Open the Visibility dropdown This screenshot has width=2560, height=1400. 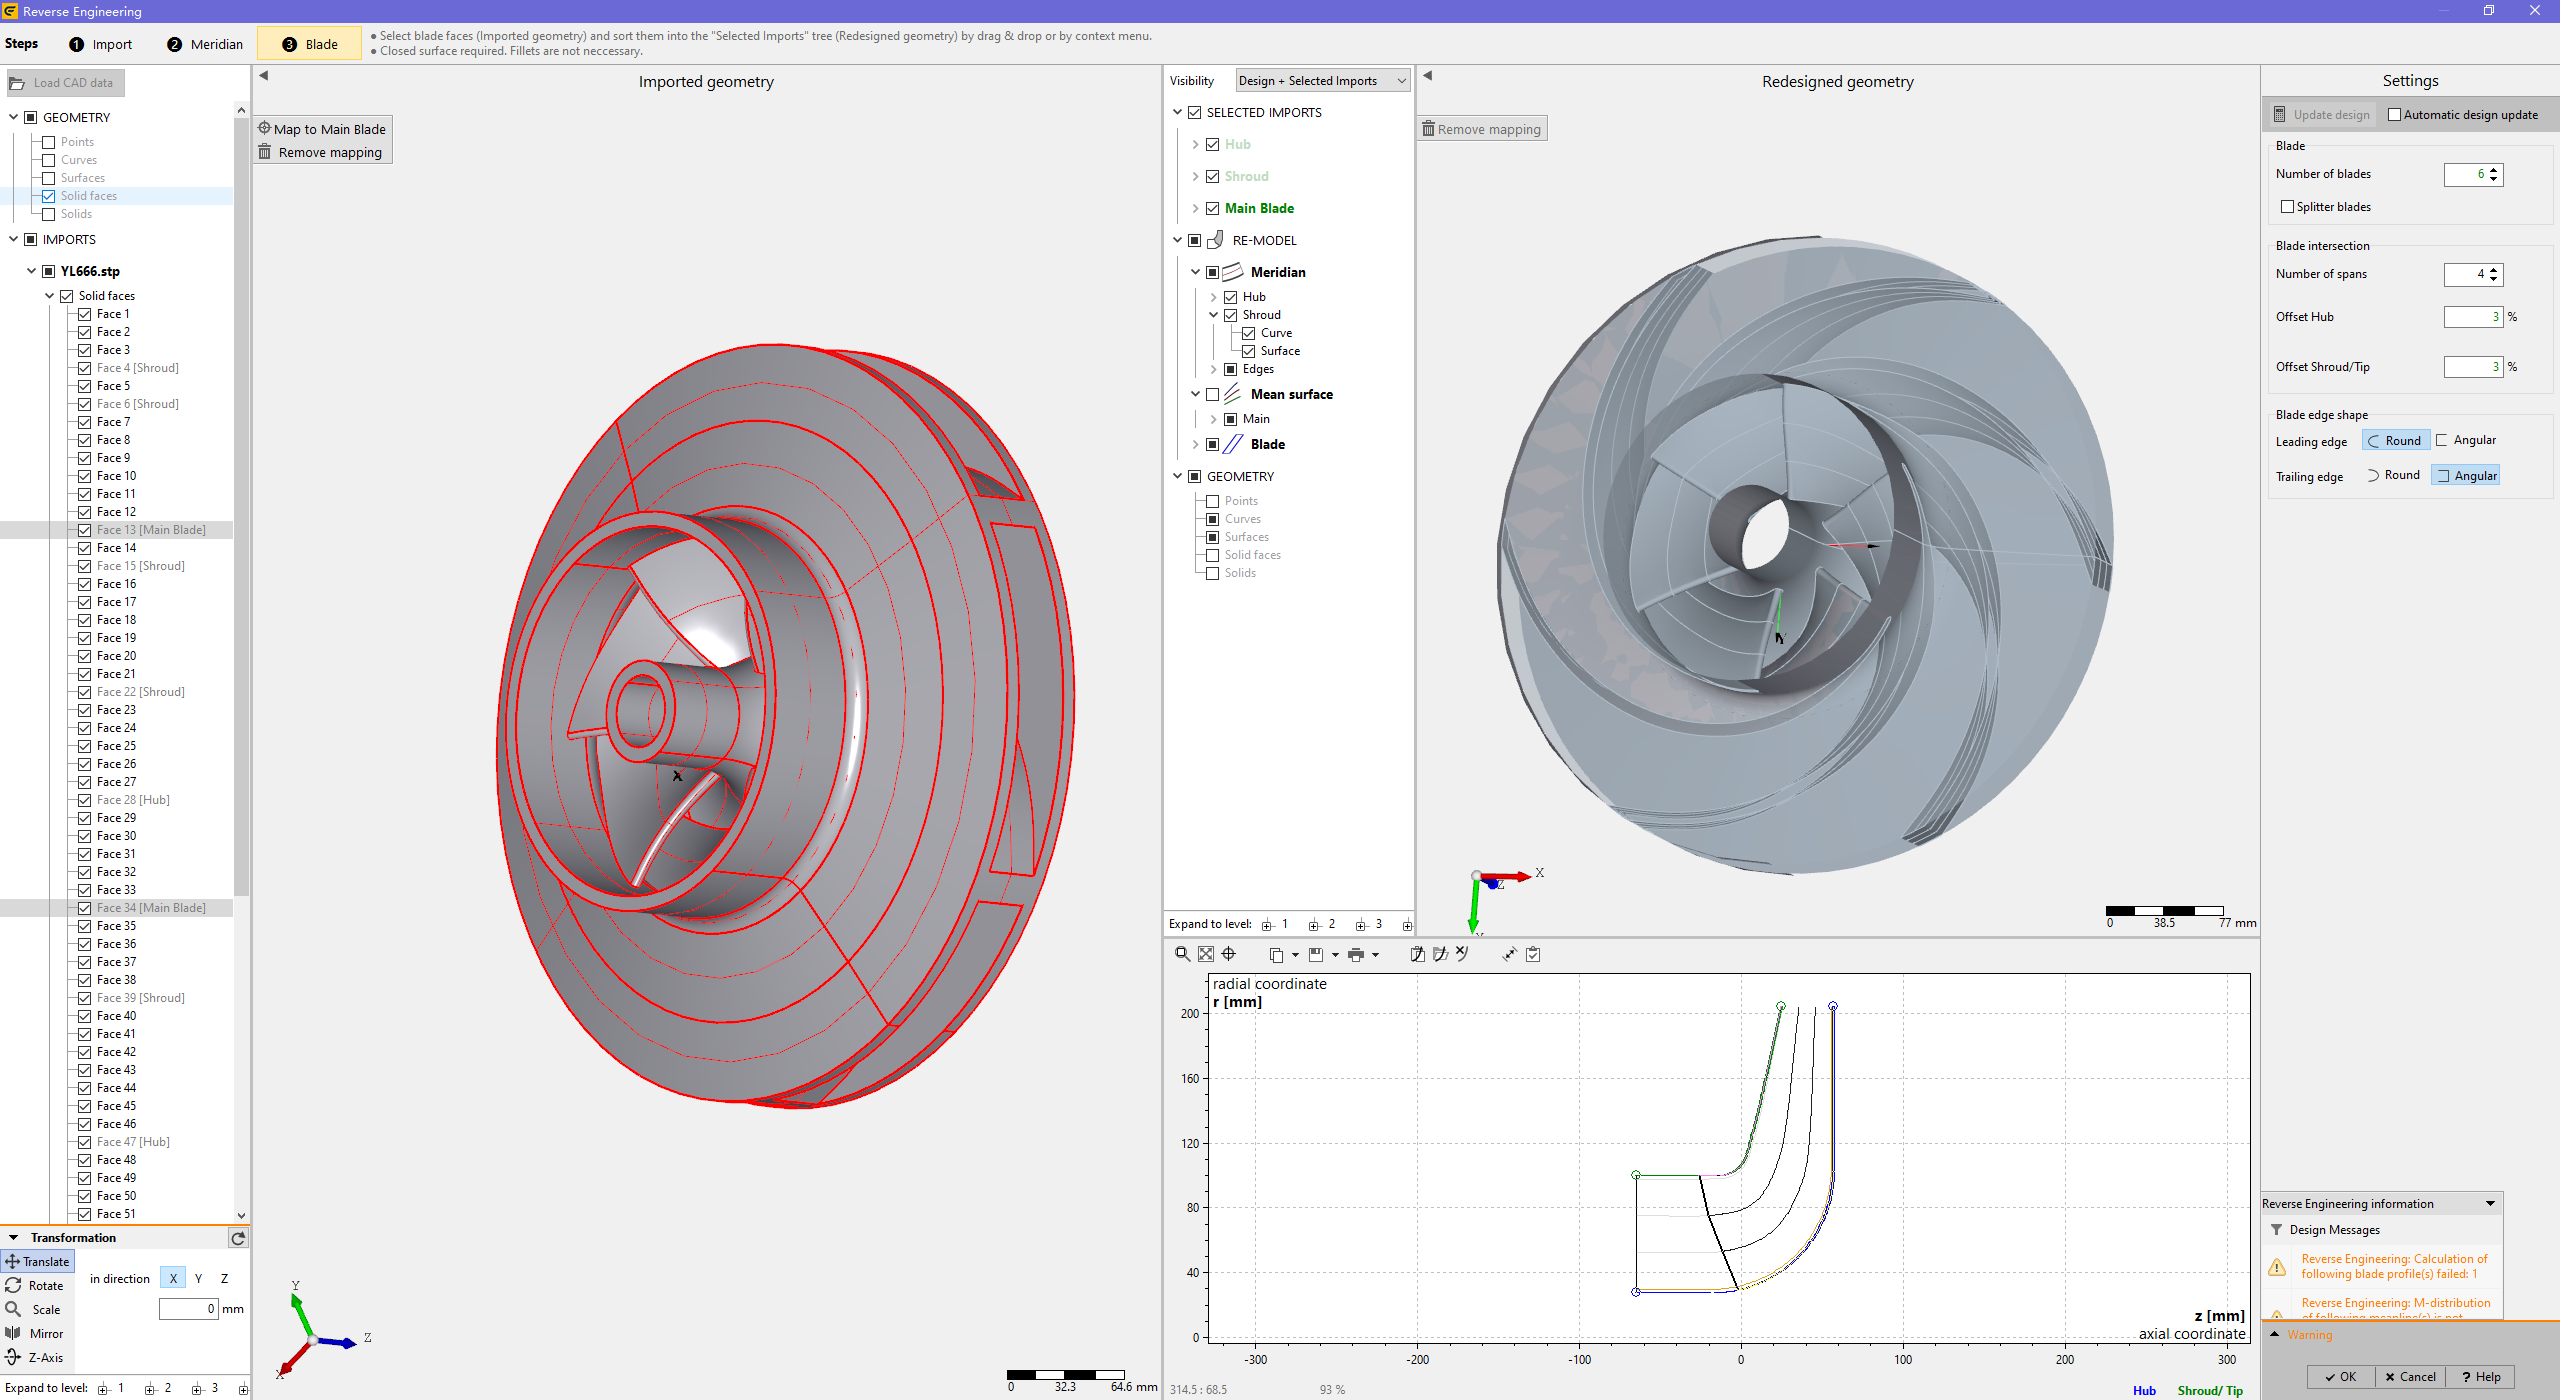1322,81
